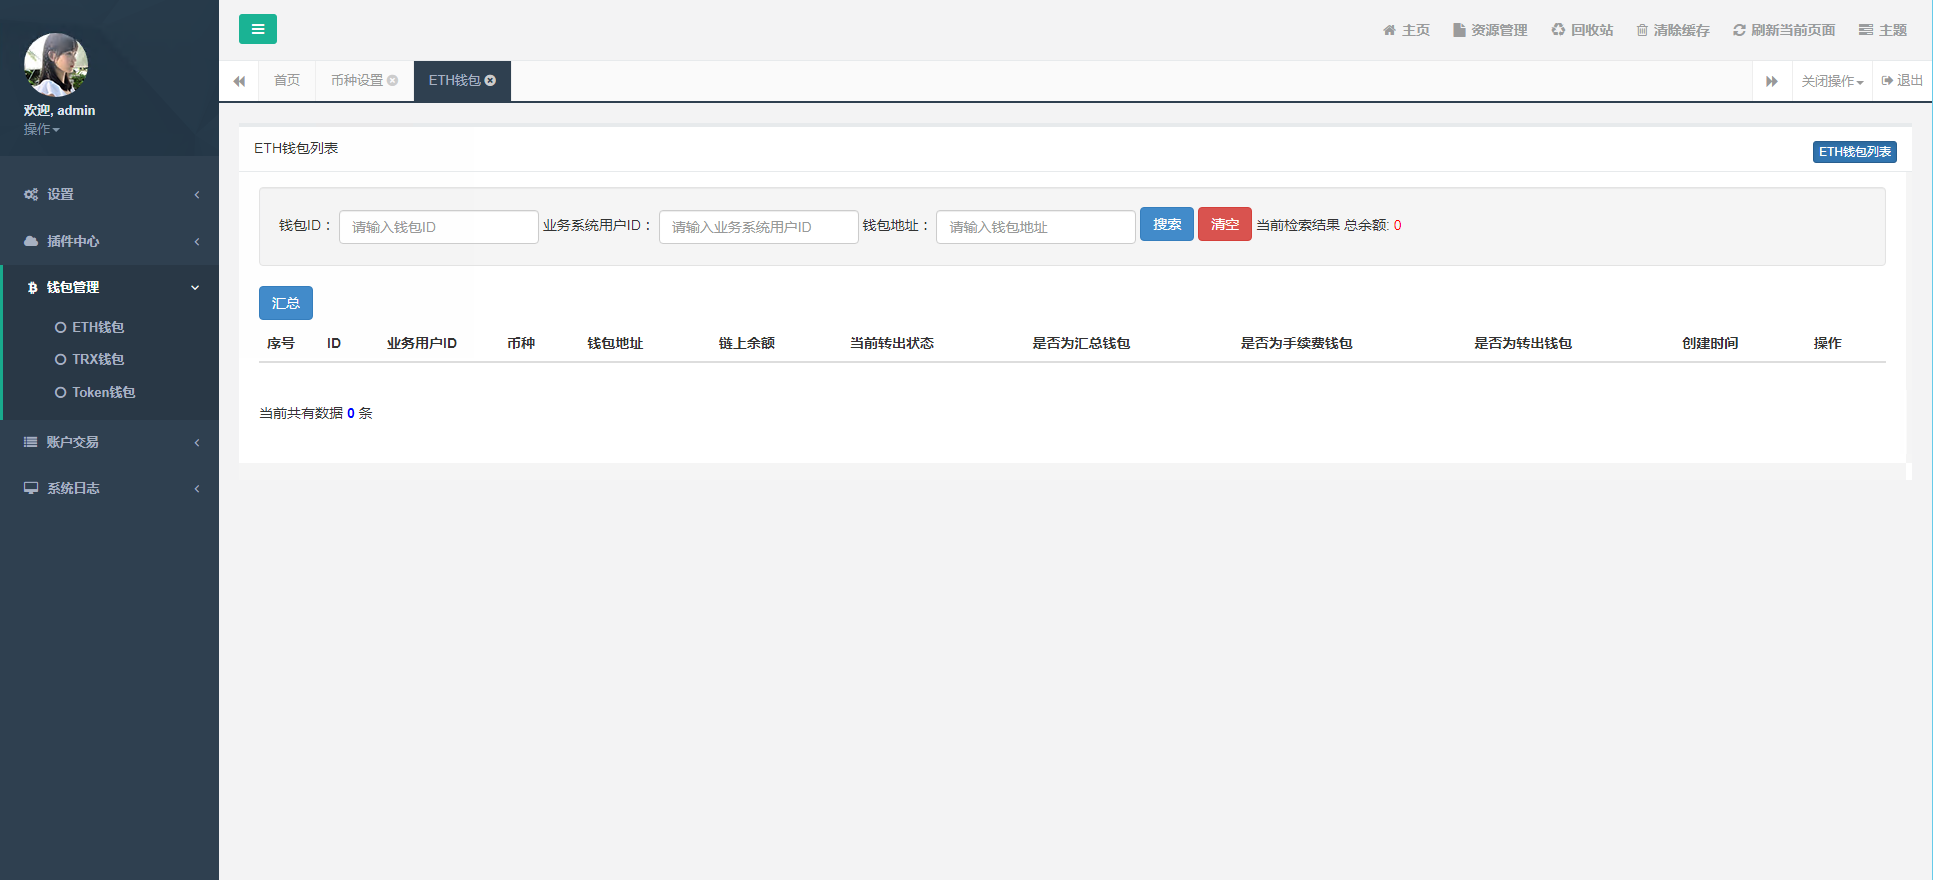Click the blue 搜索 button

tap(1167, 224)
